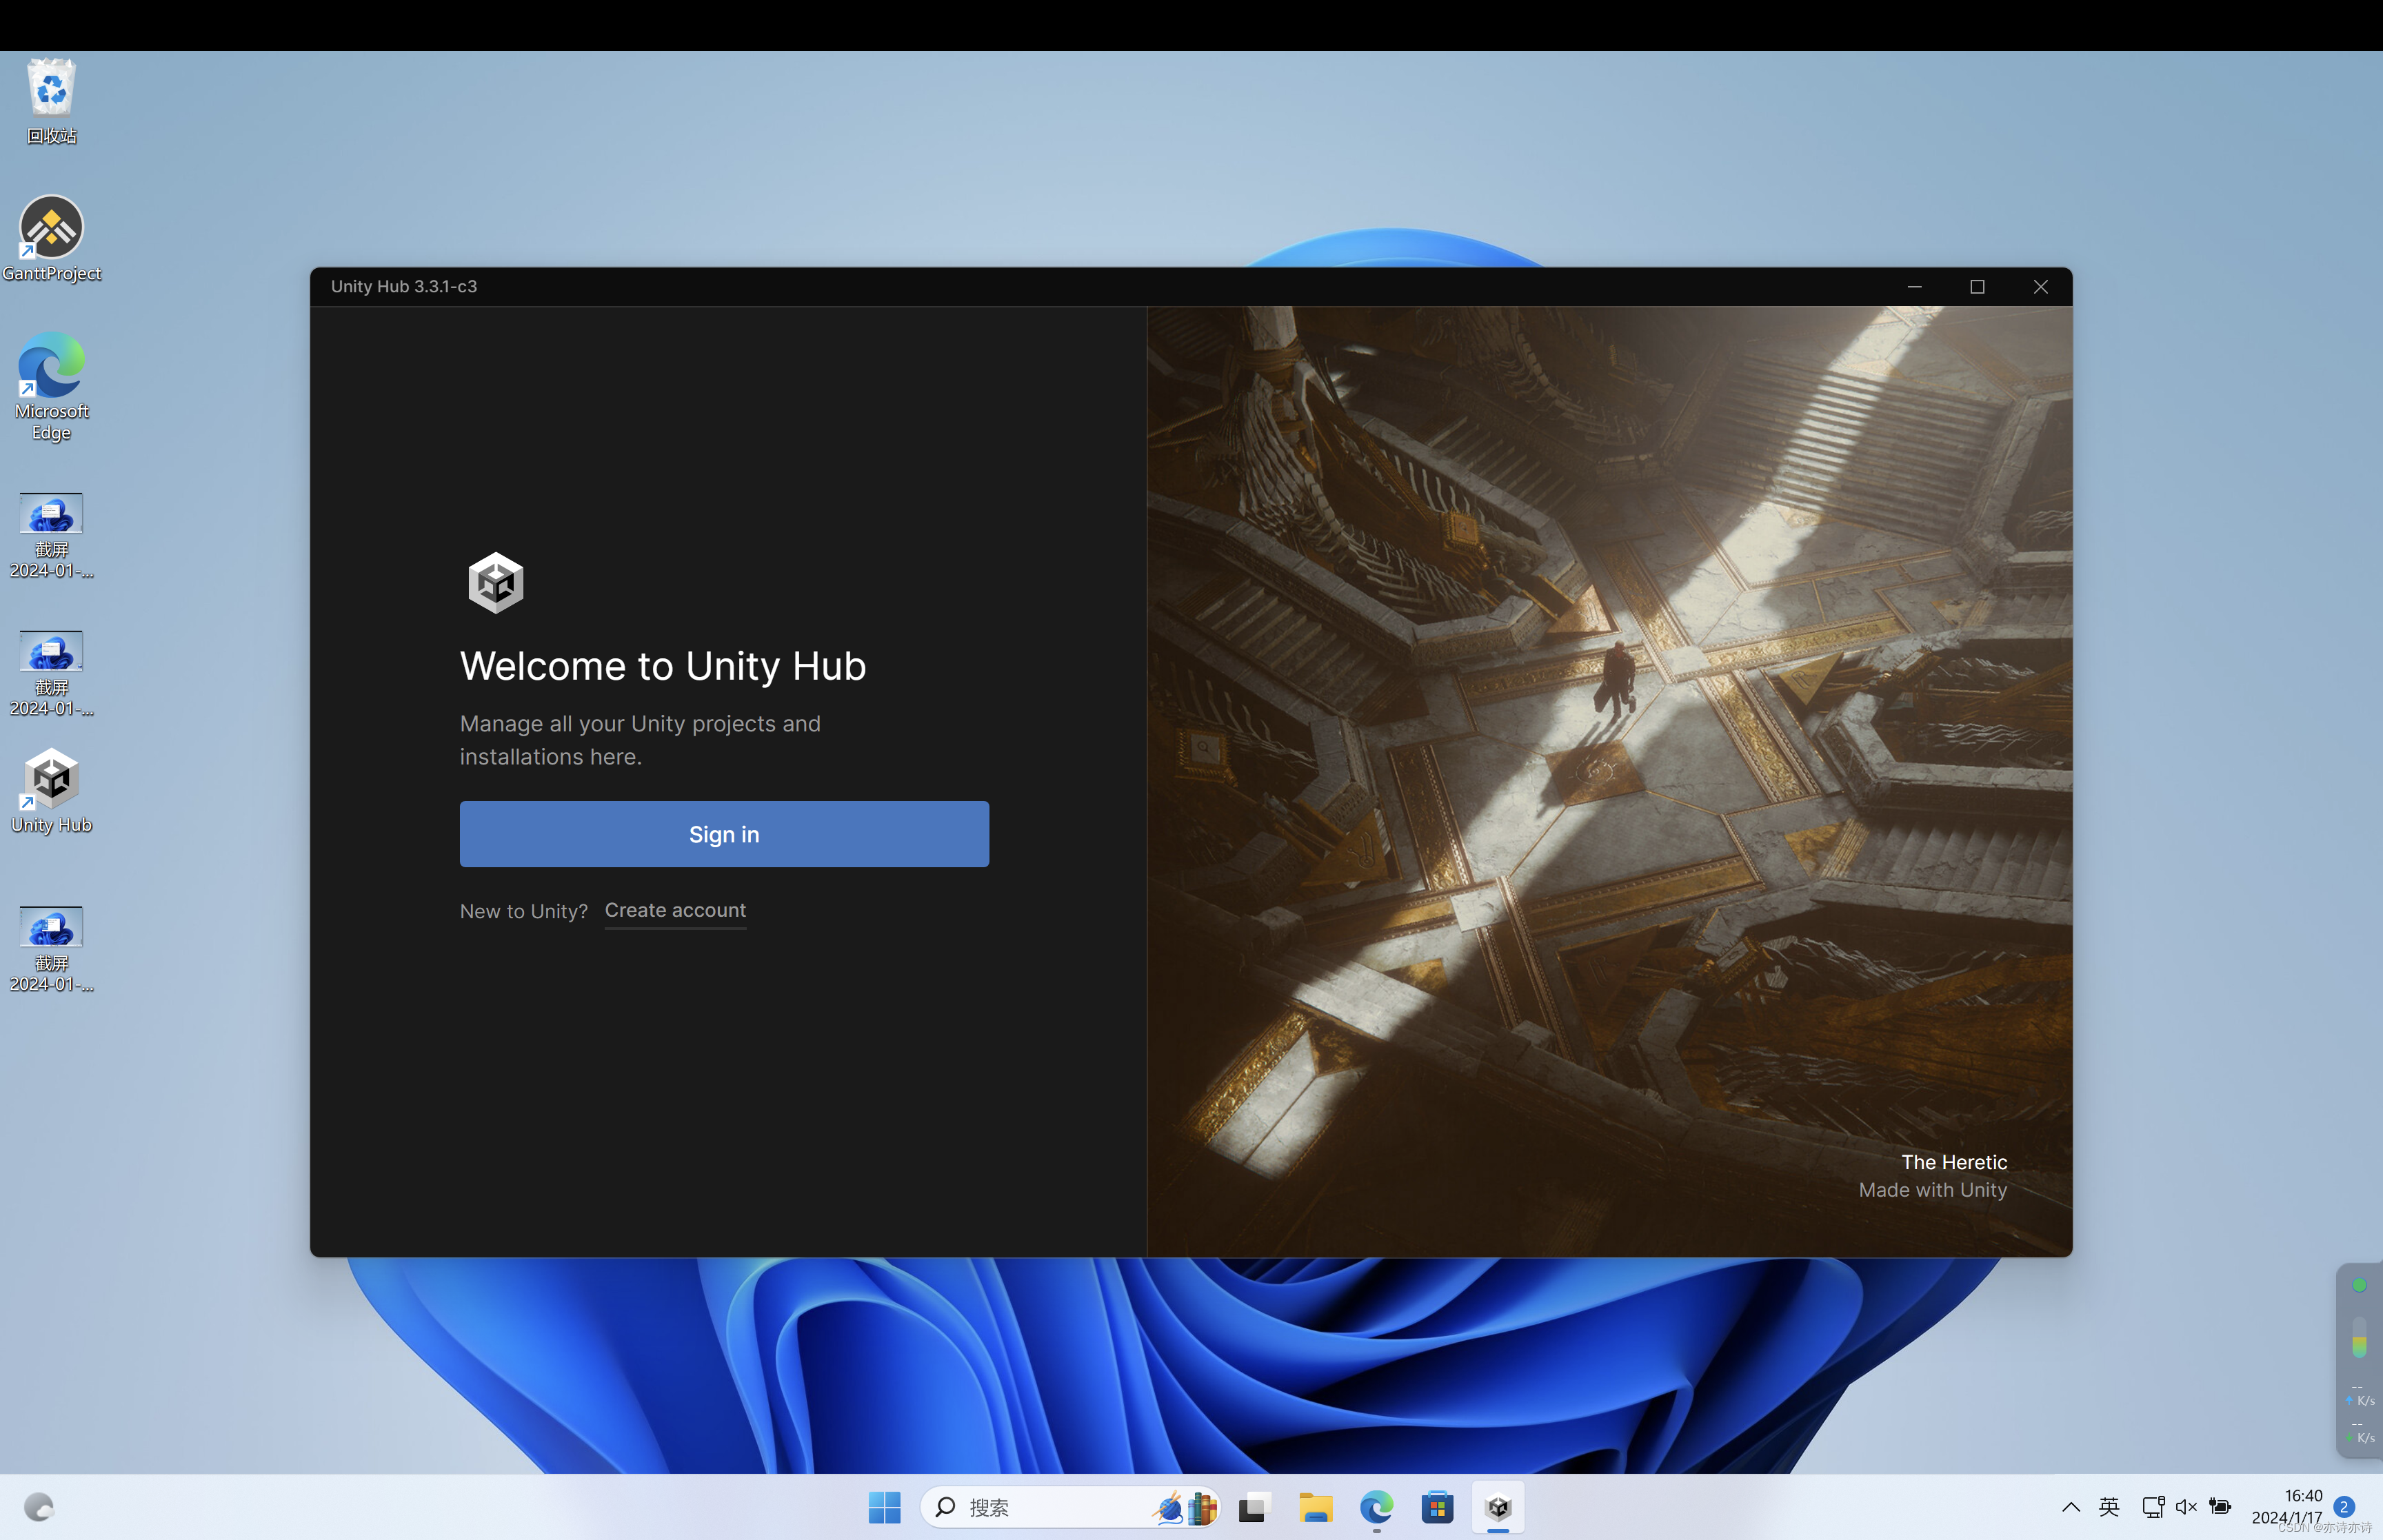Open the clock and date panel
The width and height of the screenshot is (2383, 1540).
point(2287,1507)
